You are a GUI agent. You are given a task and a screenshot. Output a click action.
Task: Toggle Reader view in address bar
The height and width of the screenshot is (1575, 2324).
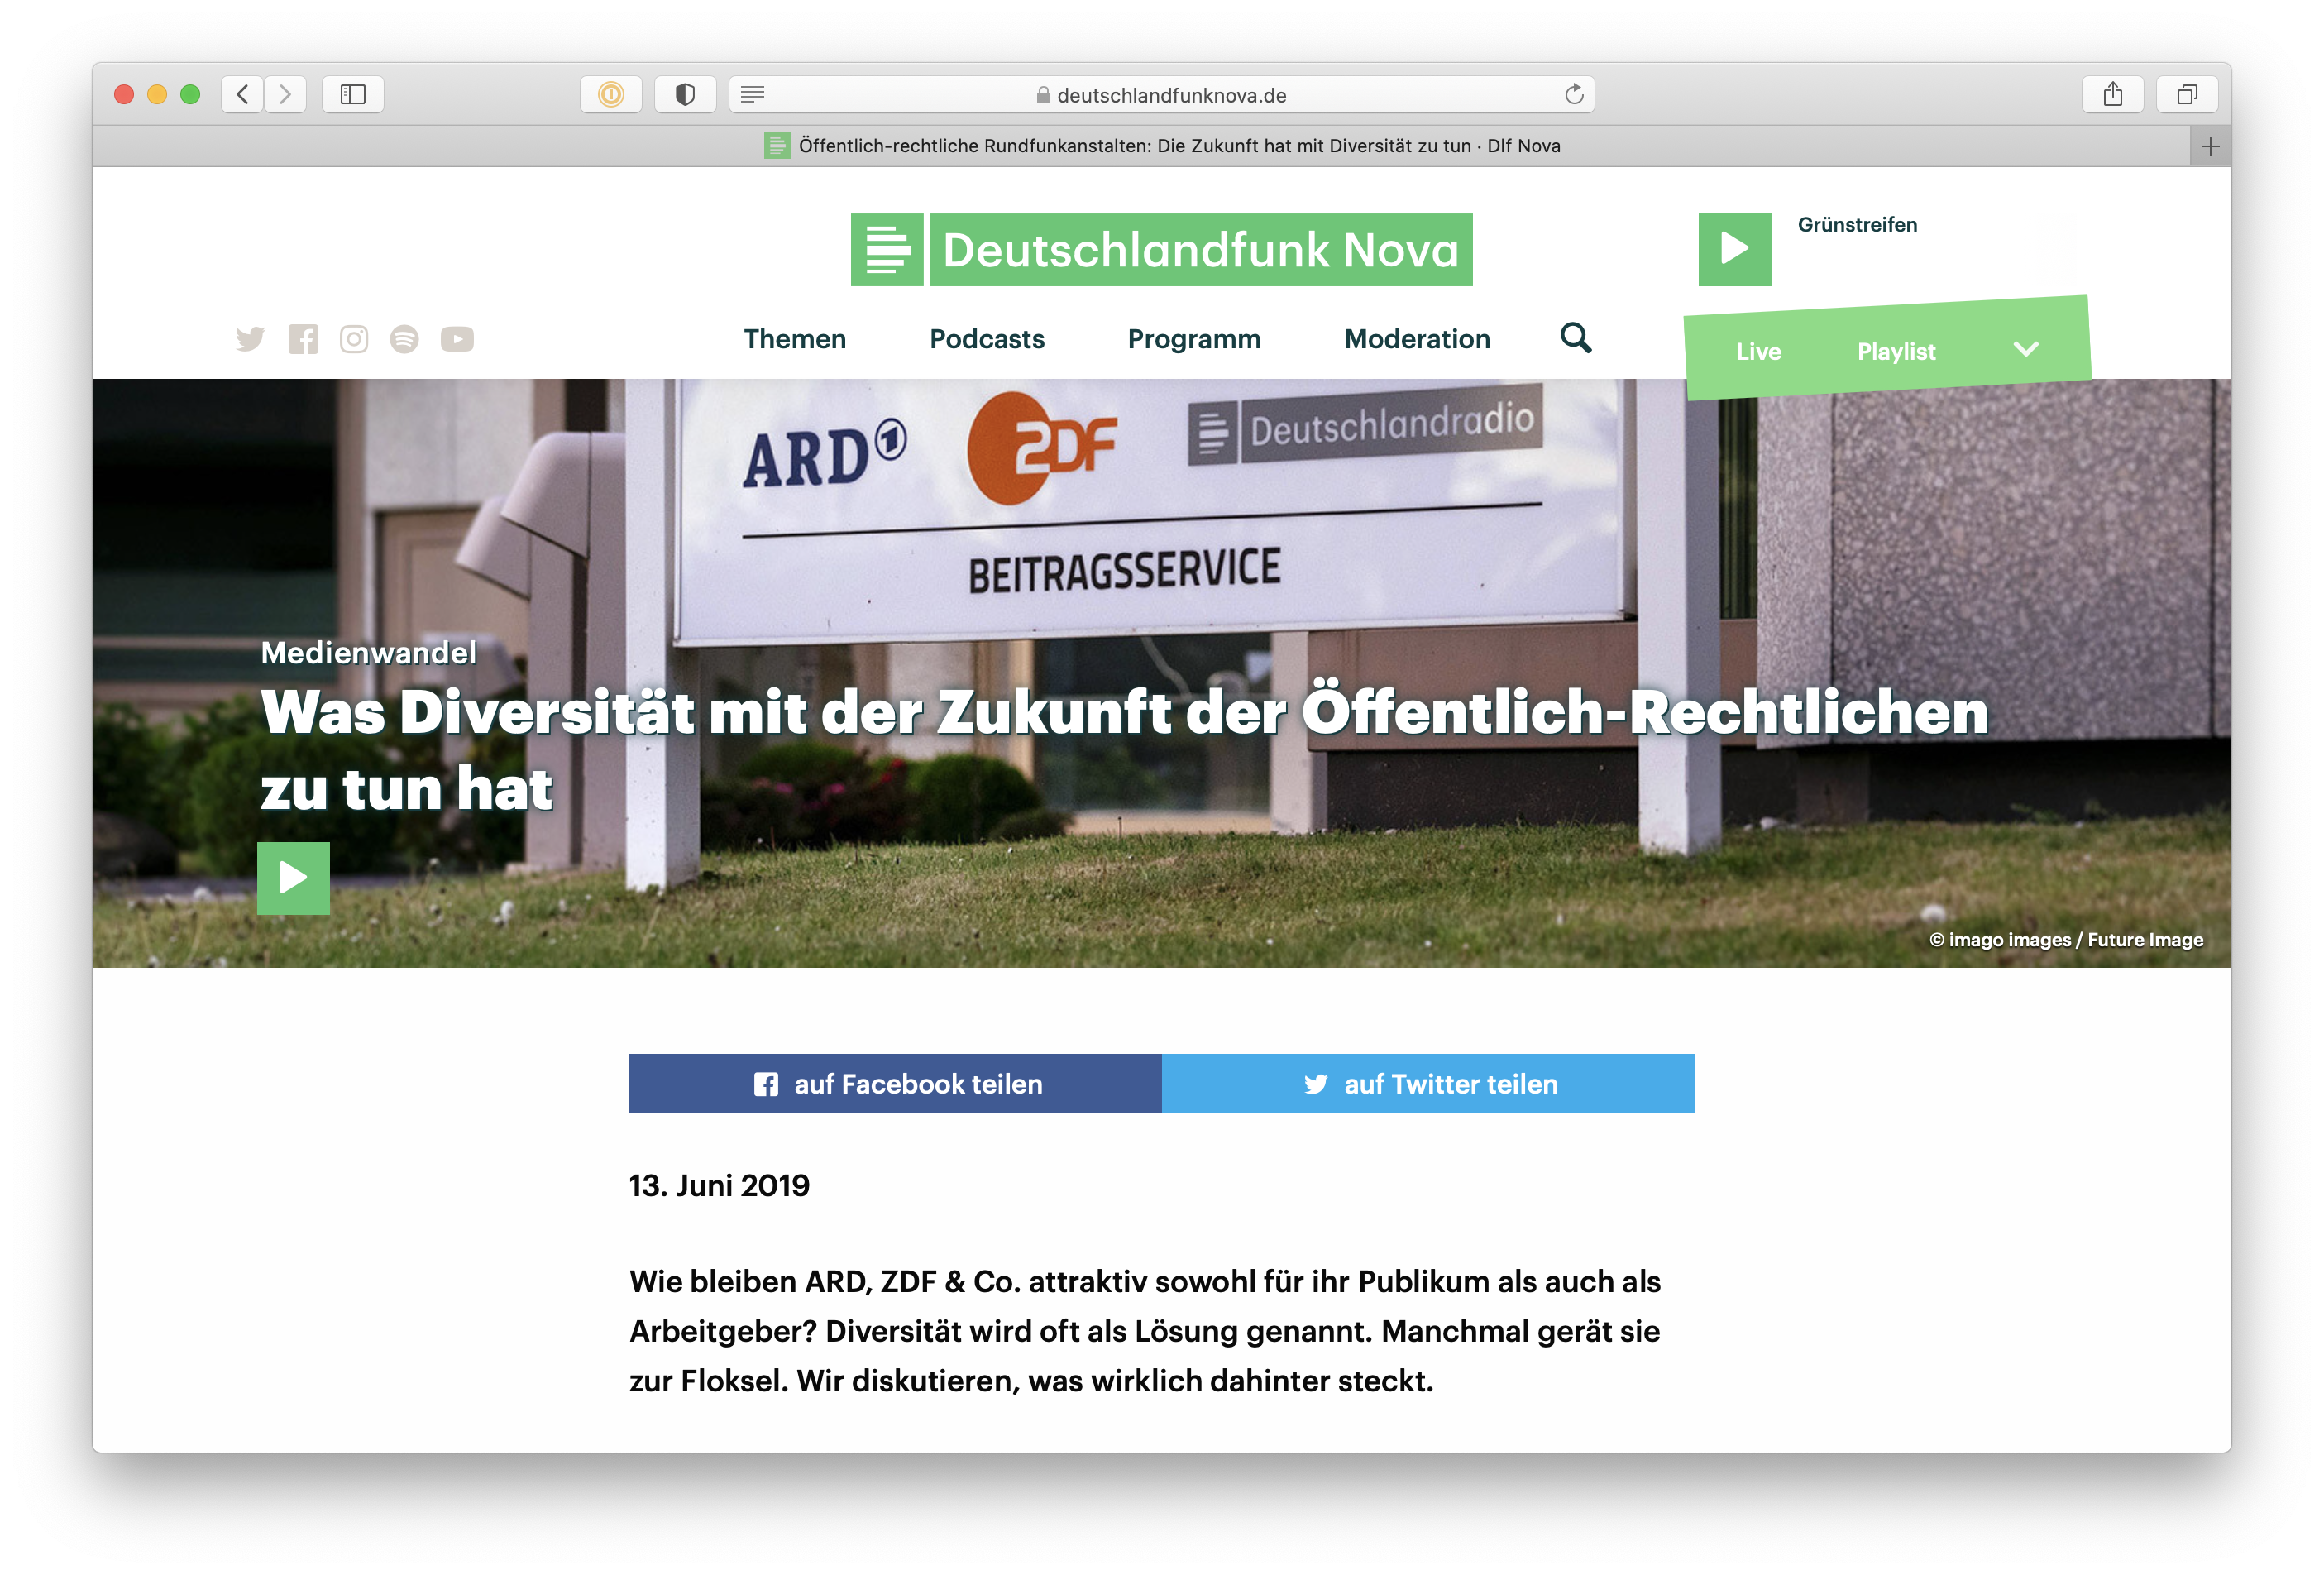[753, 95]
